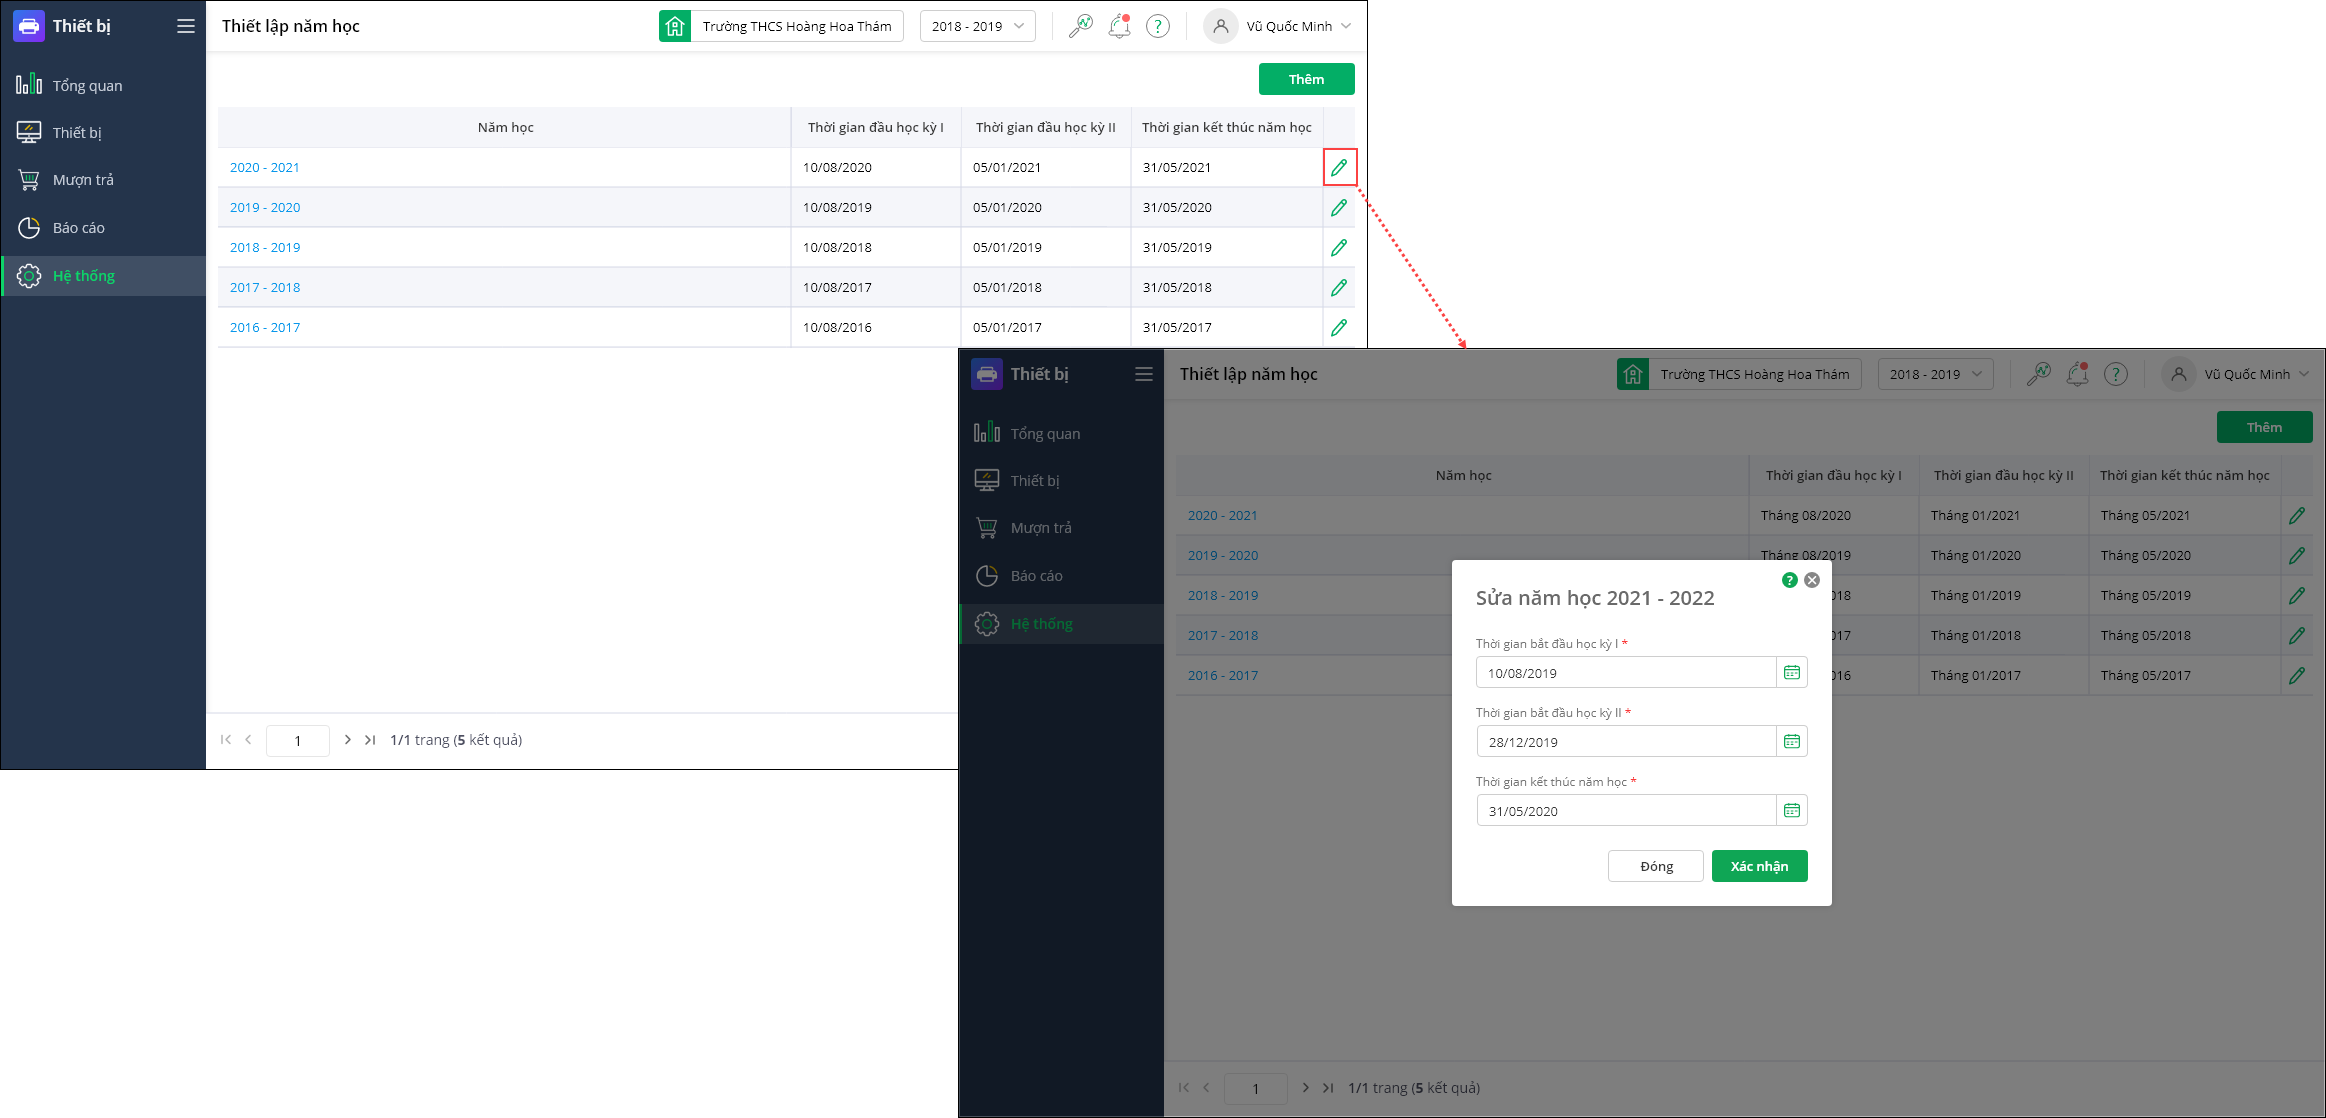This screenshot has width=2326, height=1118.
Task: Expand 2018 - 2019 school year dropdown
Action: point(977,27)
